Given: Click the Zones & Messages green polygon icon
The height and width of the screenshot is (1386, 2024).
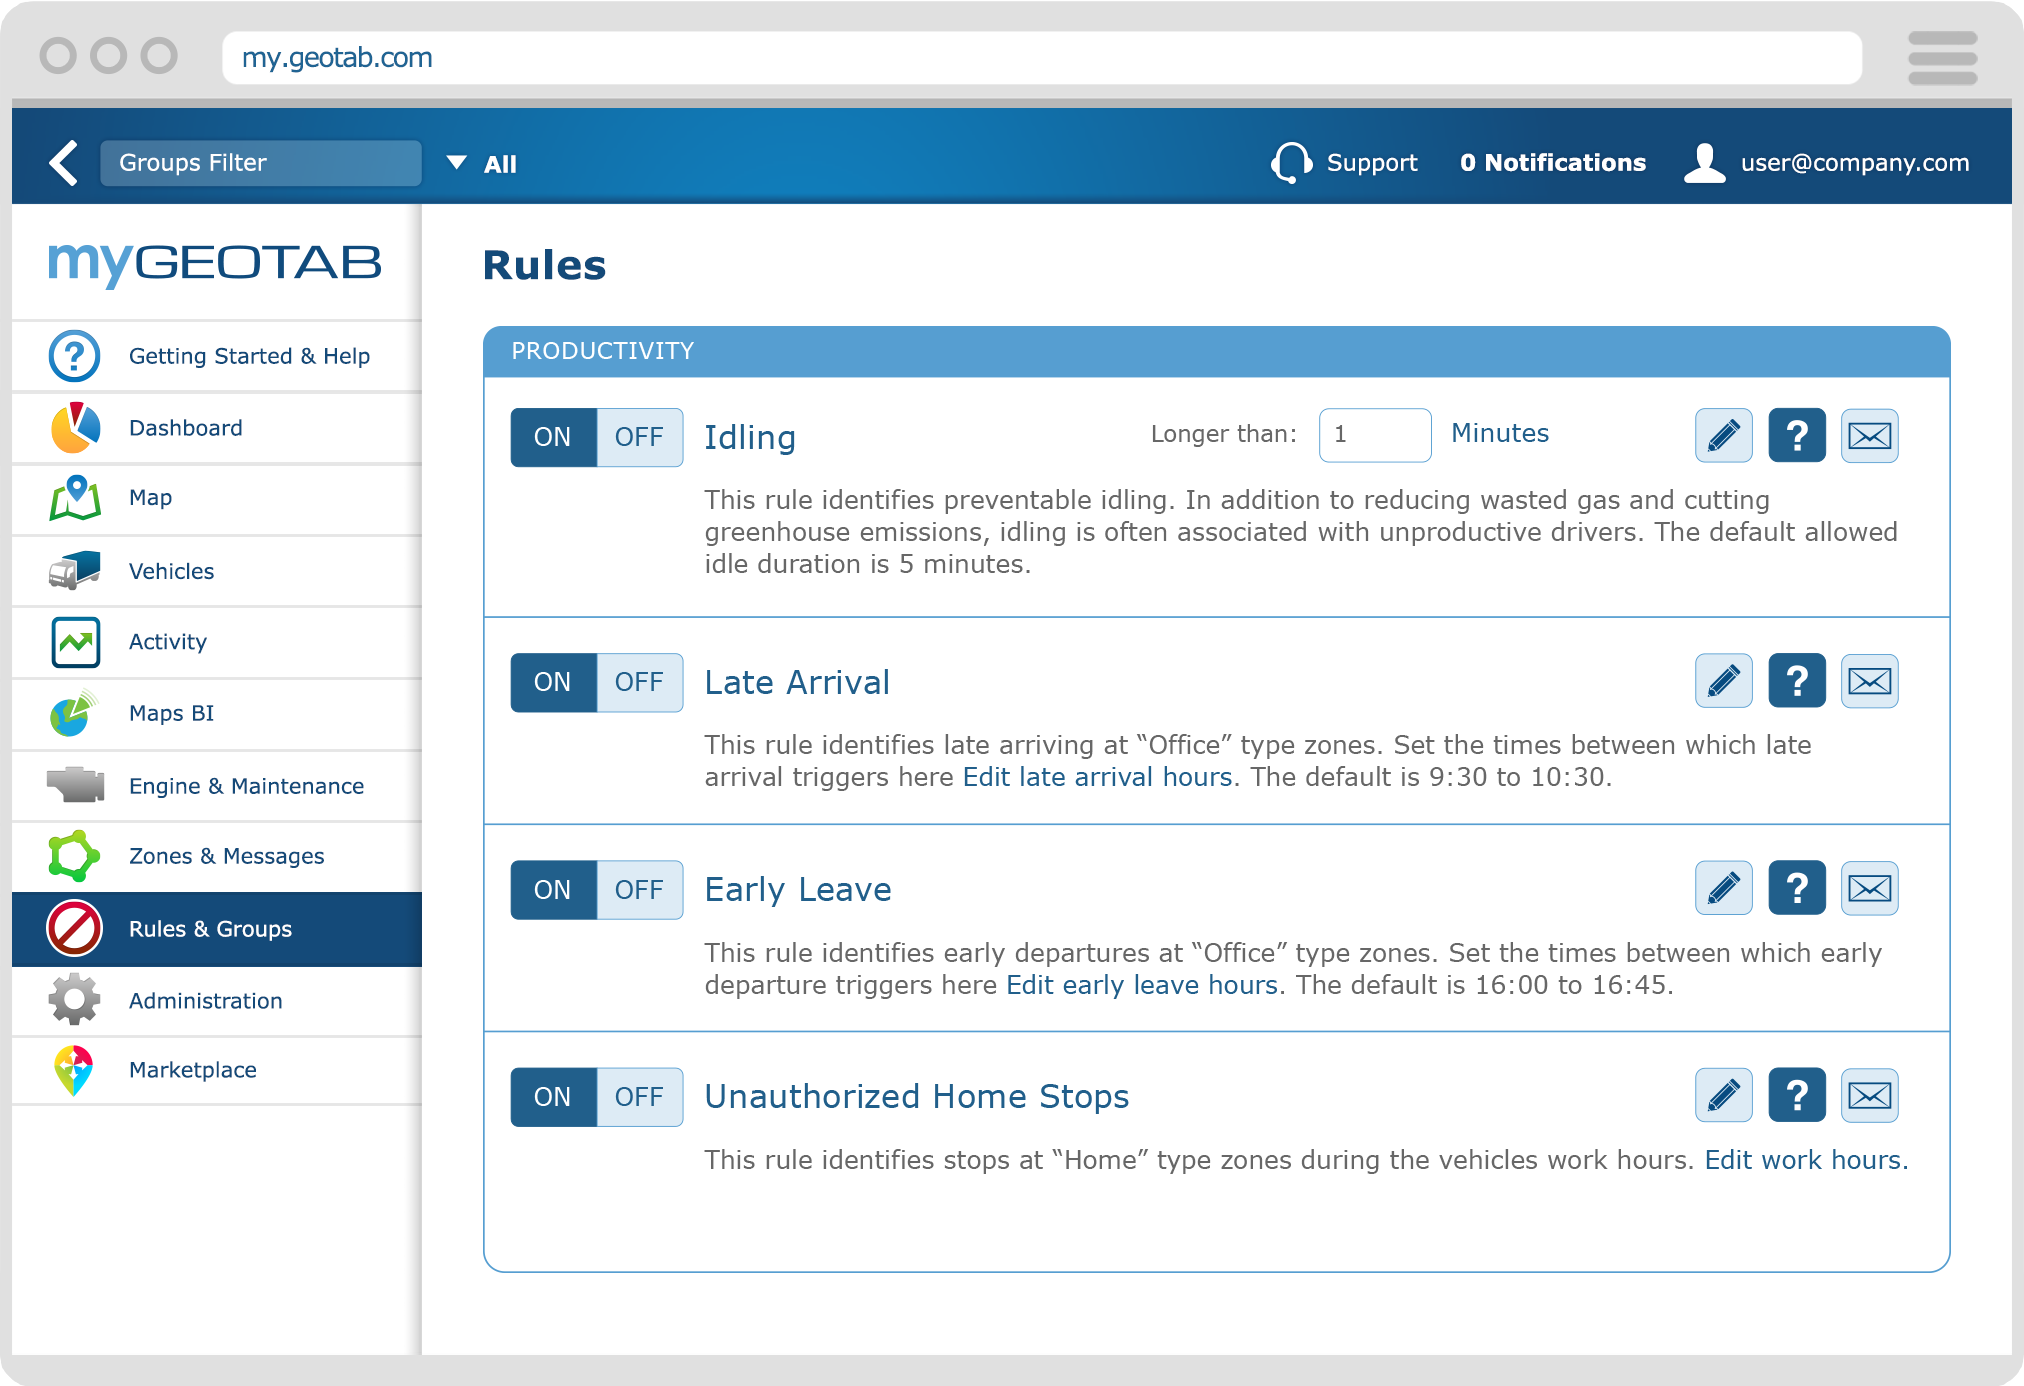Looking at the screenshot, I should [74, 856].
